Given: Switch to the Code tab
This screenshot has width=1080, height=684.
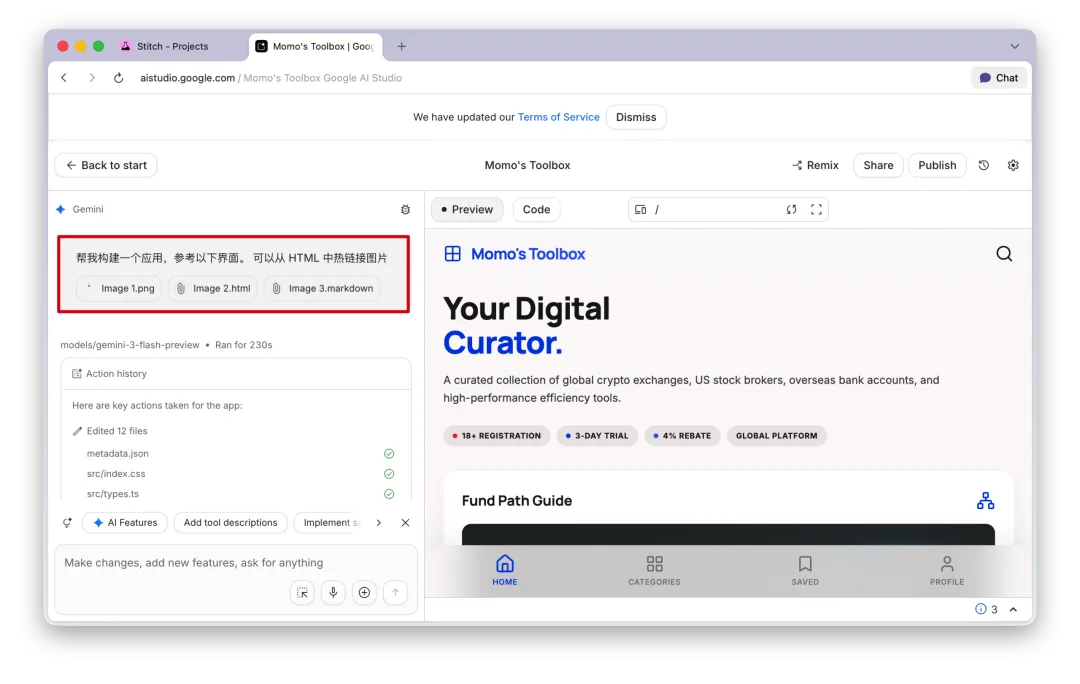Looking at the screenshot, I should point(536,209).
